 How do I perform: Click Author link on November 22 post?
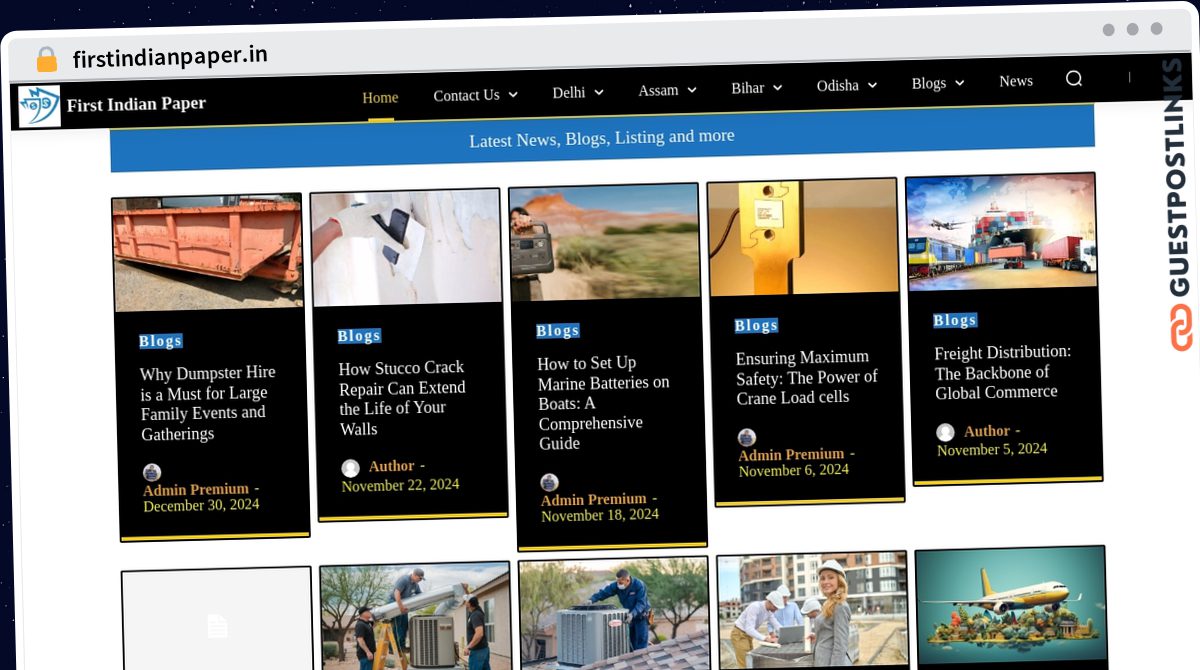[391, 467]
